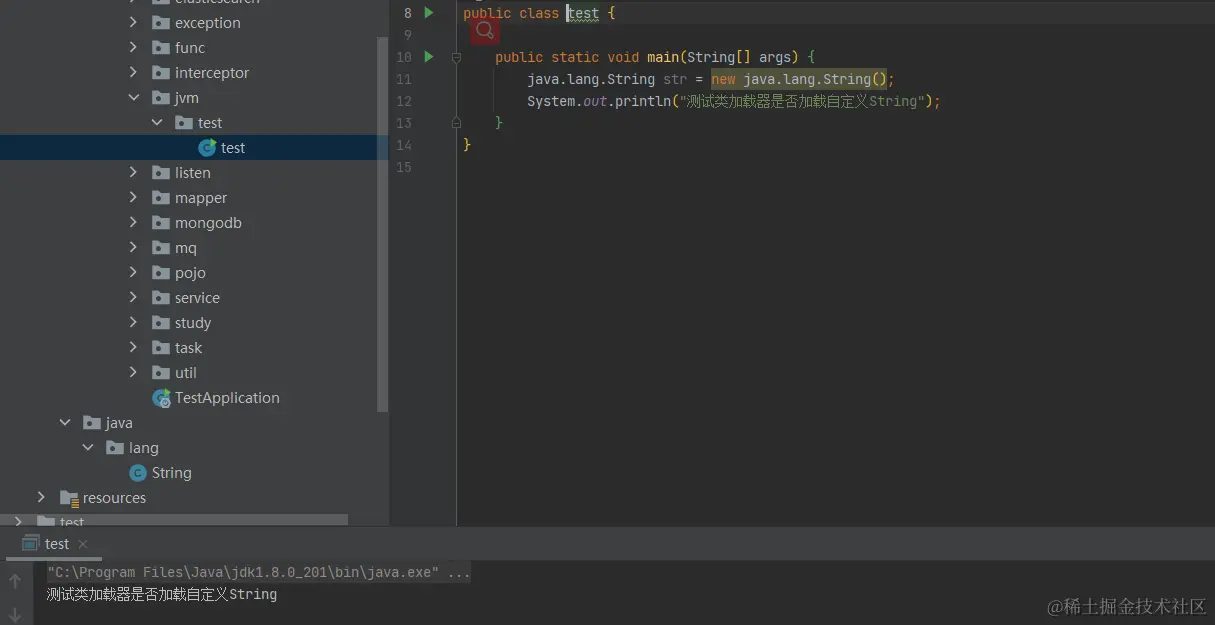Select the service package row
The width and height of the screenshot is (1215, 625).
[x=188, y=298]
